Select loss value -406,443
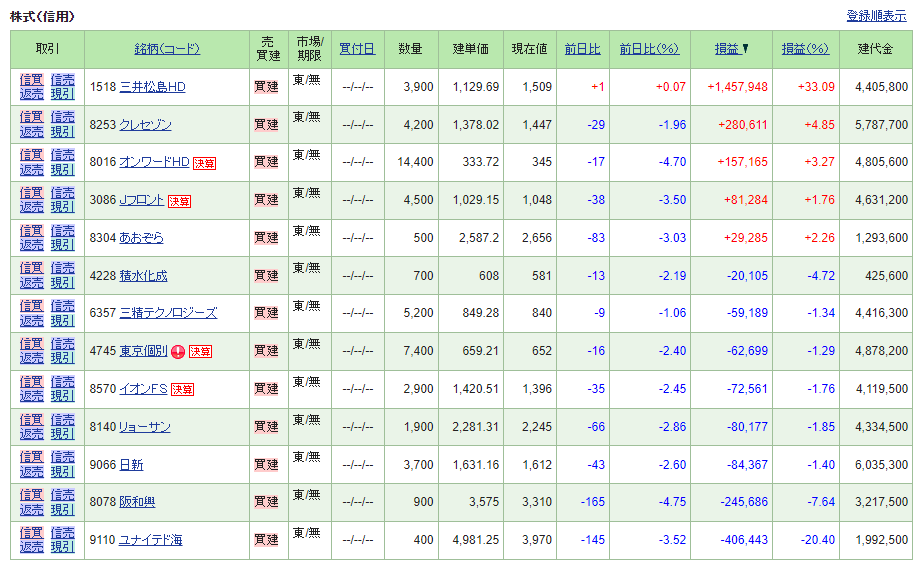This screenshot has height=565, width=913. pyautogui.click(x=744, y=540)
